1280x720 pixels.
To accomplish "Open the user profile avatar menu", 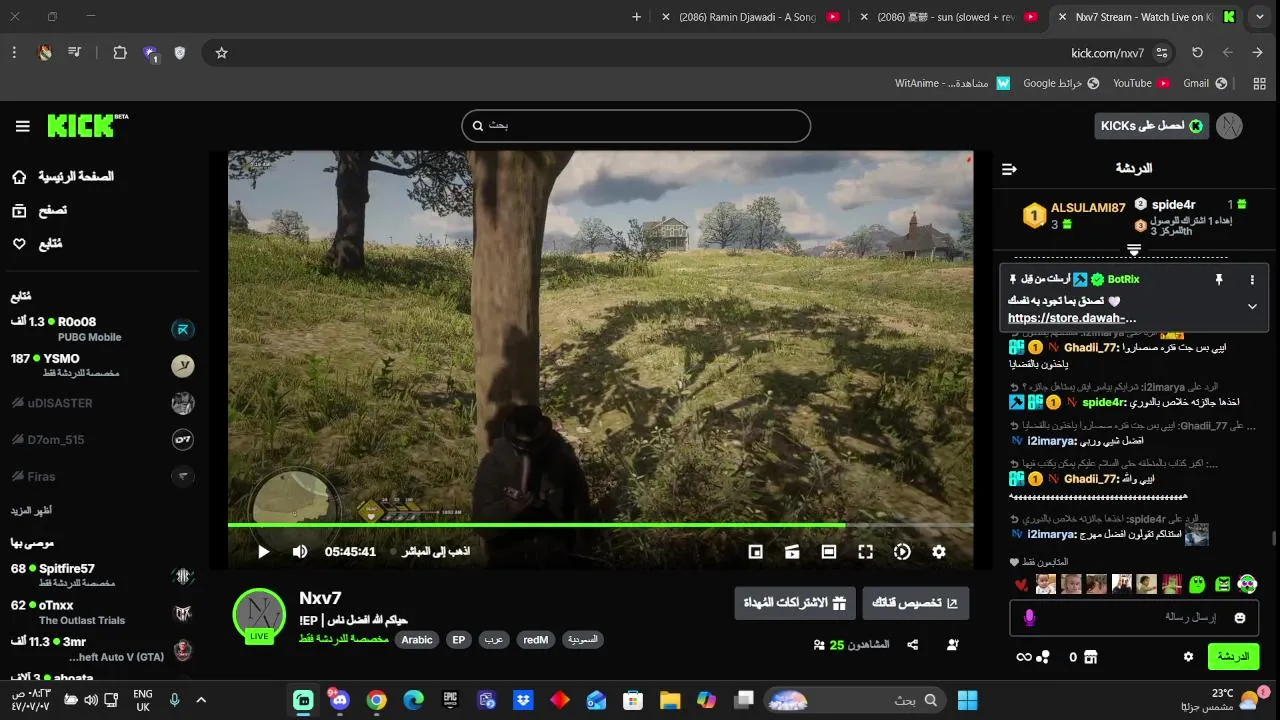I will coord(1229,125).
